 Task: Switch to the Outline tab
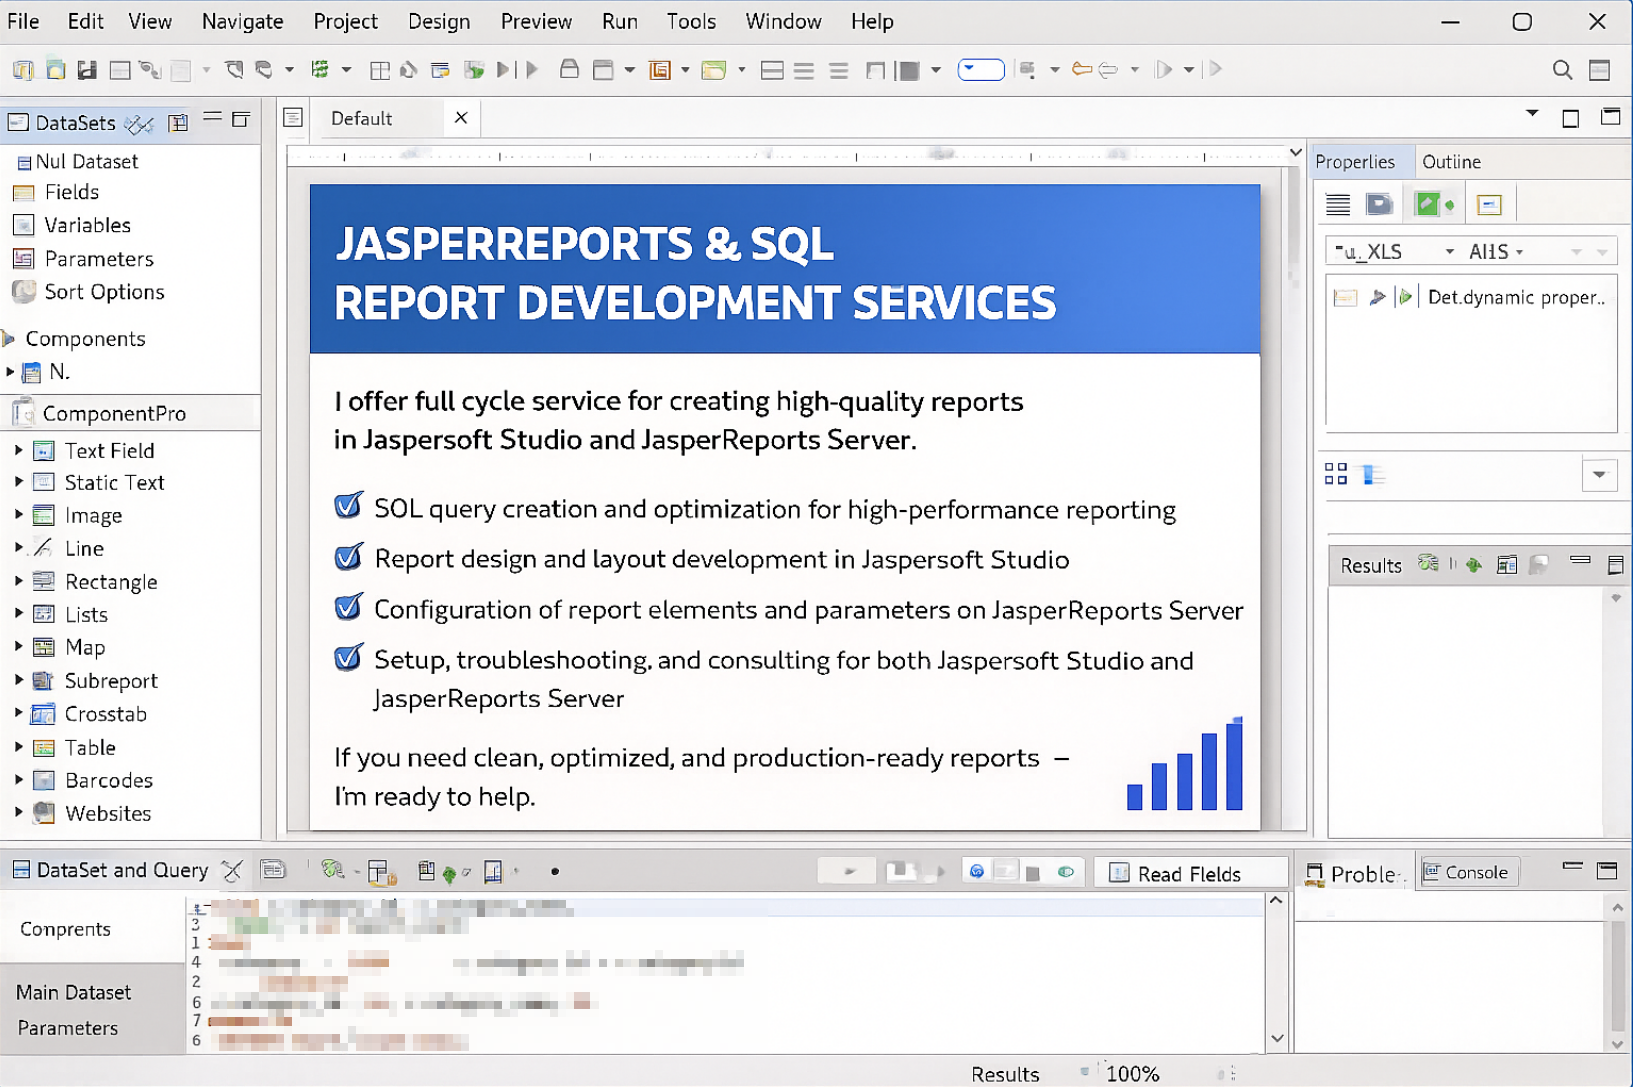1451,161
